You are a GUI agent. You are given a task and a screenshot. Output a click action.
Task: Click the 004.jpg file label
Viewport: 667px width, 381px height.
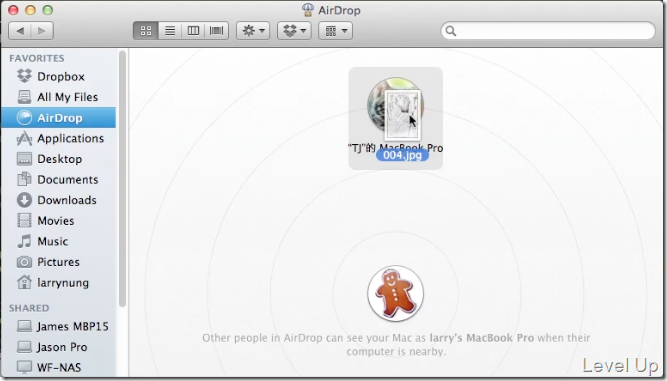(x=402, y=155)
